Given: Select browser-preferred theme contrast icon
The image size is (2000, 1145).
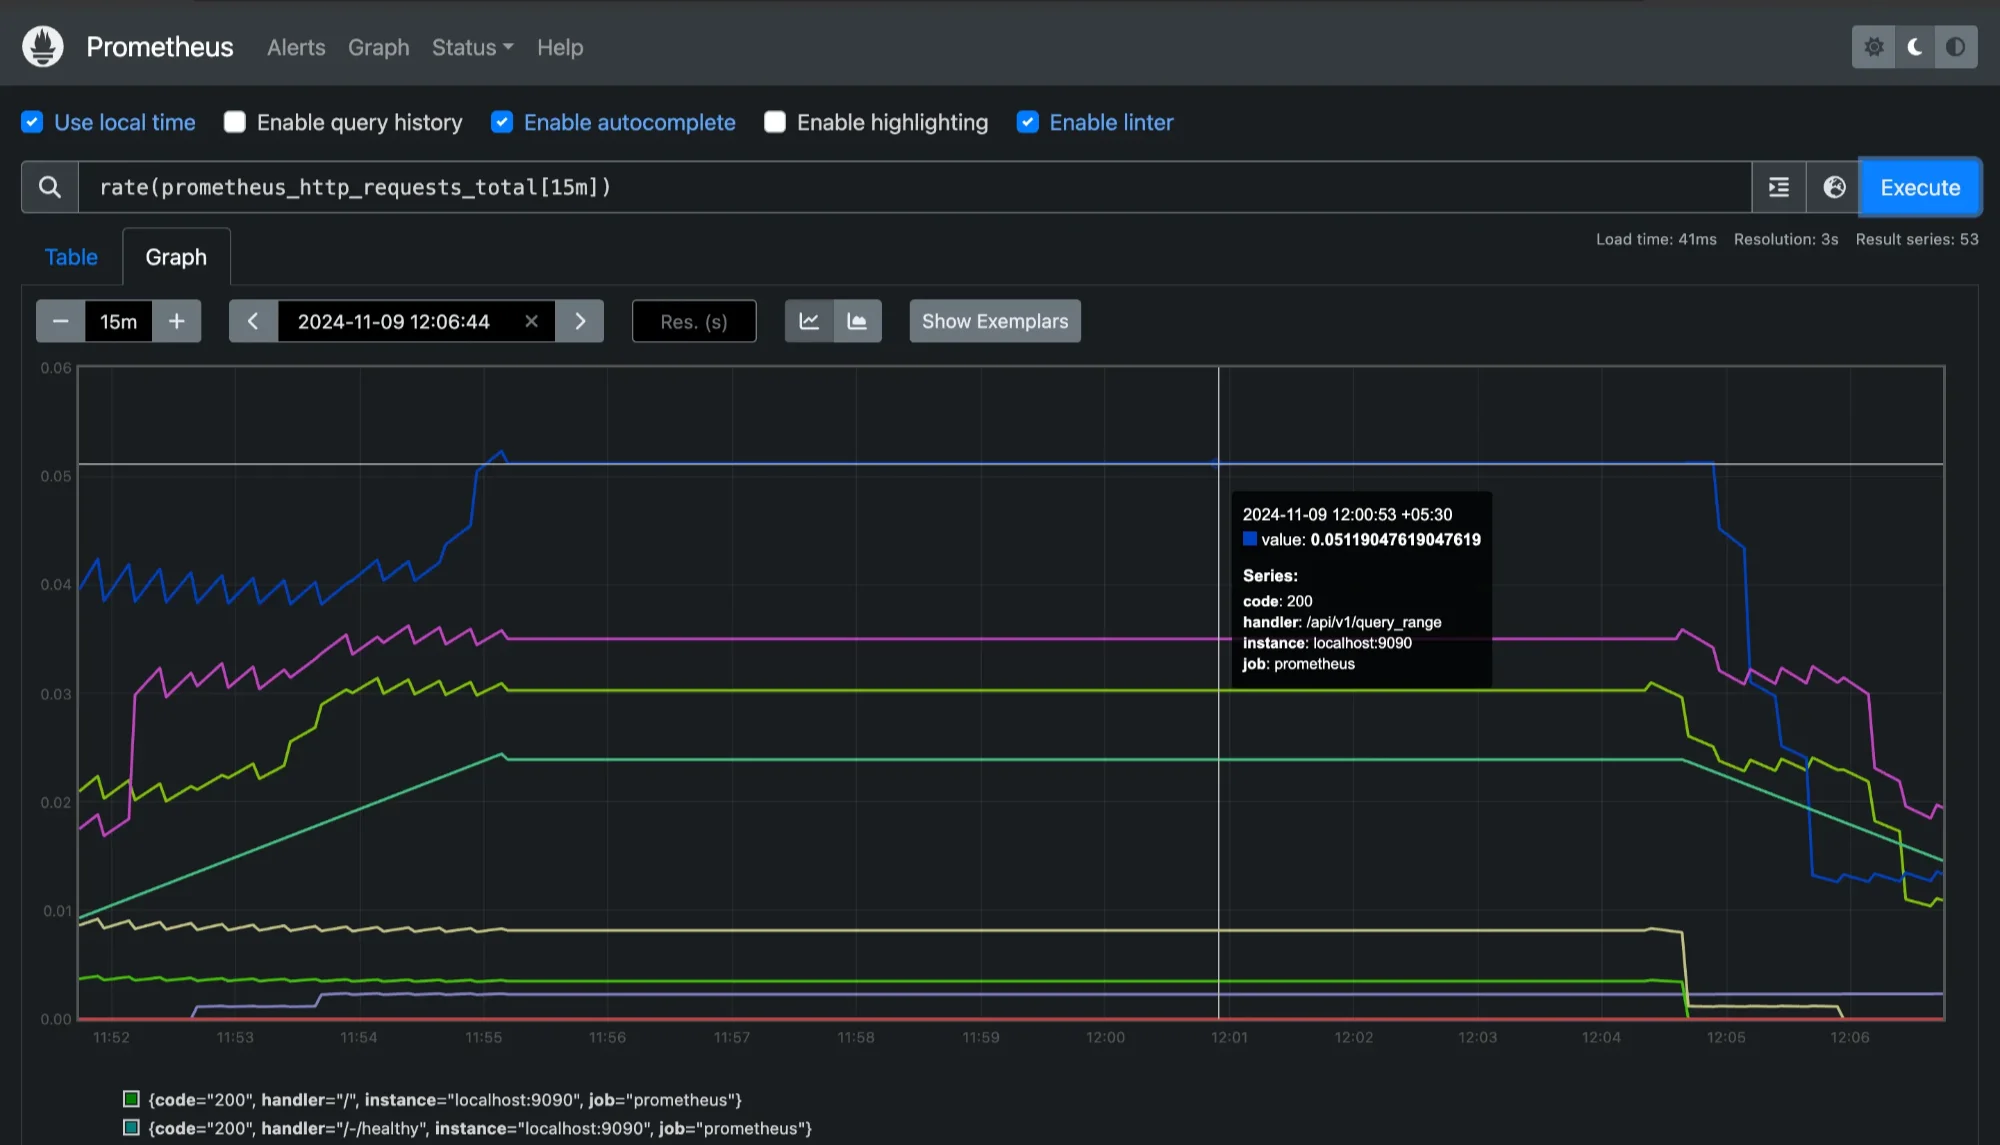Looking at the screenshot, I should click(x=1956, y=47).
